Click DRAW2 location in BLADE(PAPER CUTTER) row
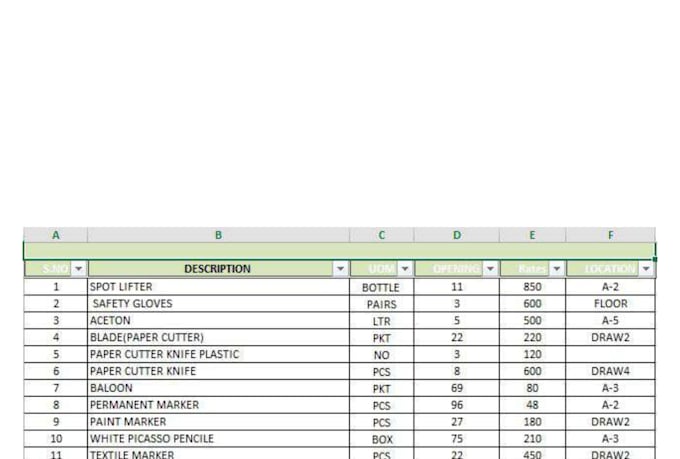This screenshot has width=680, height=459. tap(611, 338)
